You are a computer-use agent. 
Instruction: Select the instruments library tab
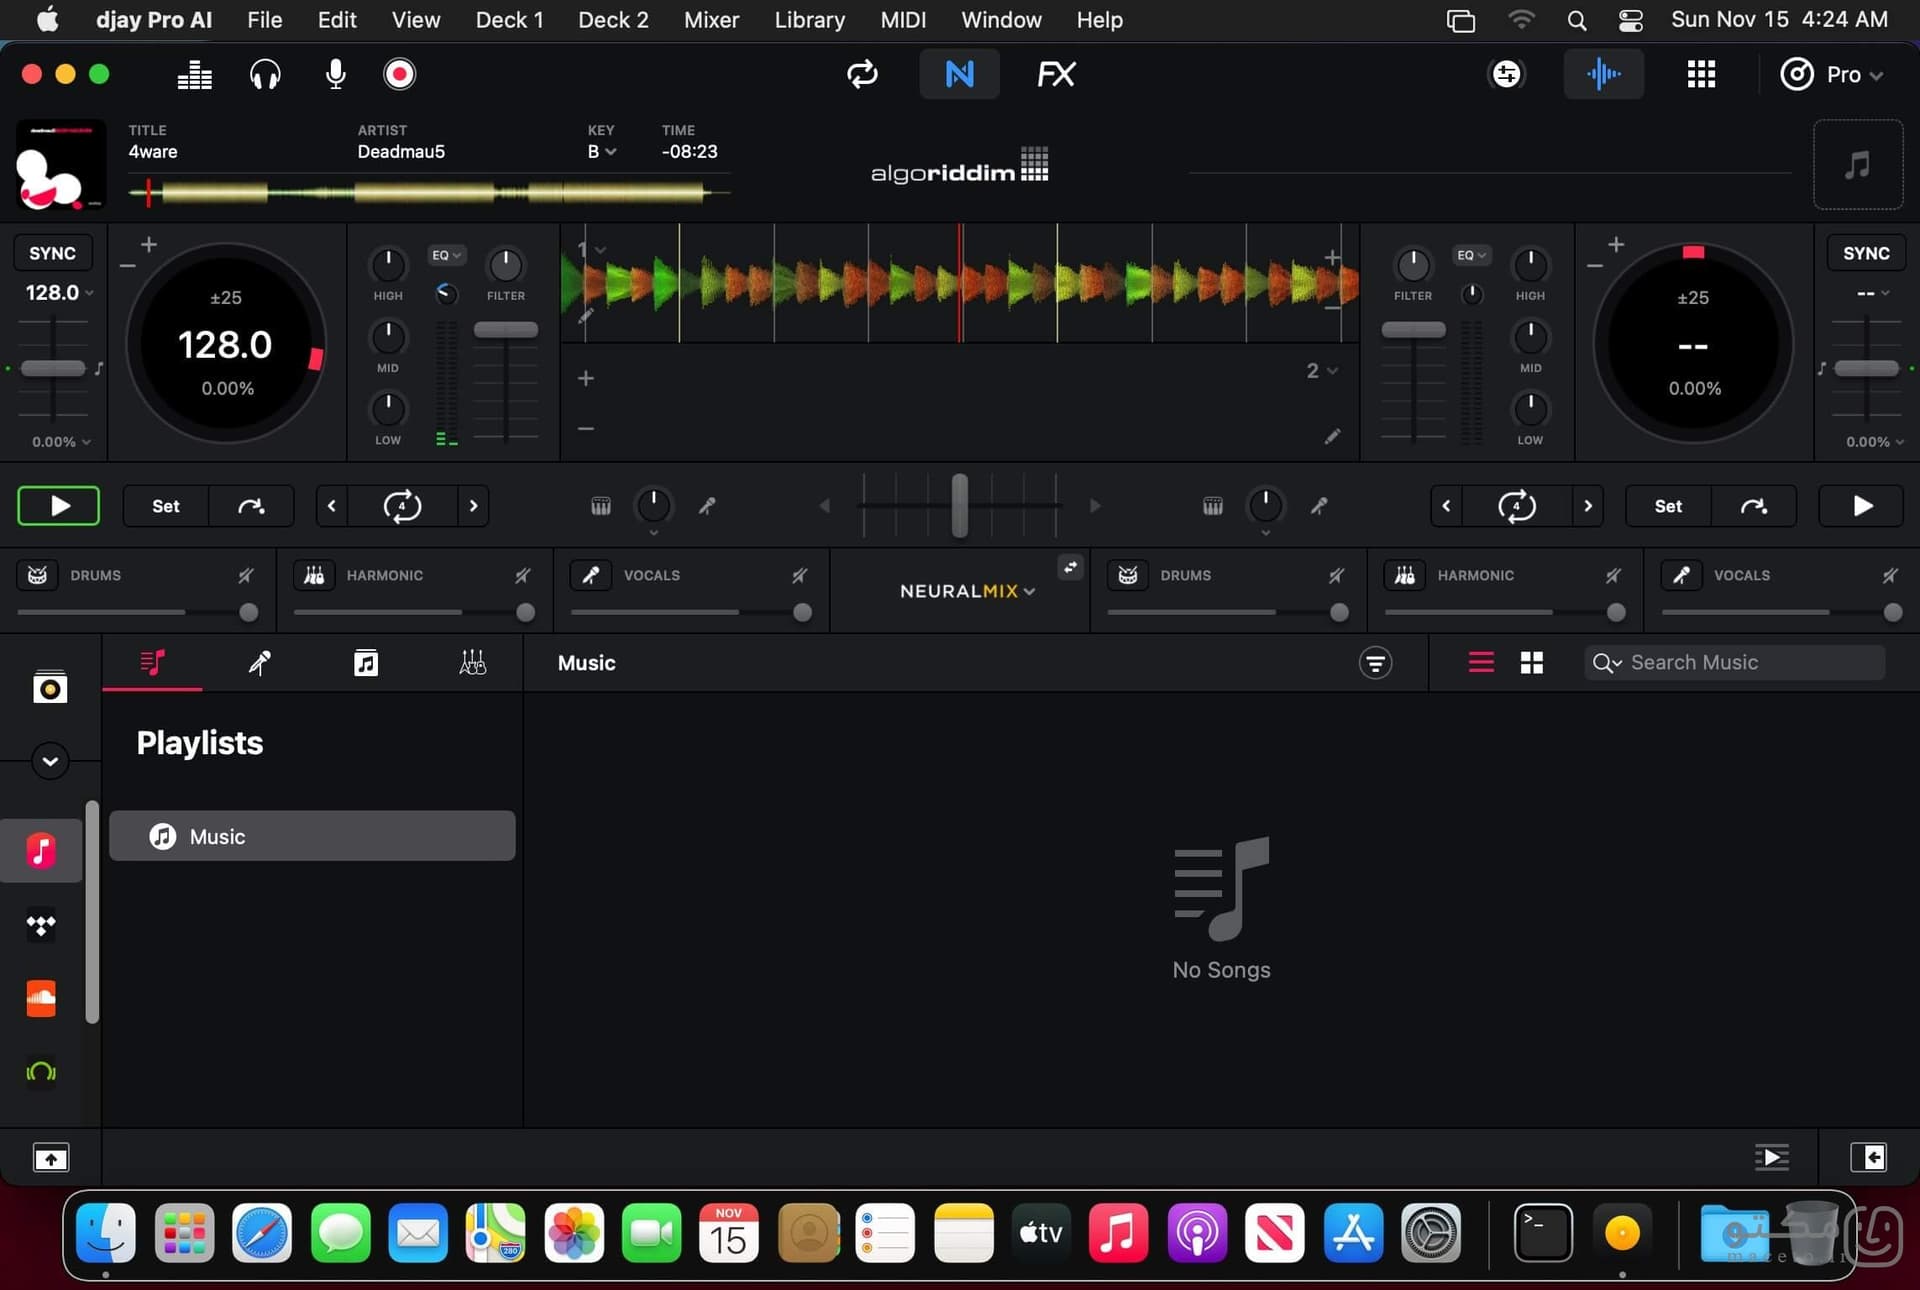[472, 662]
